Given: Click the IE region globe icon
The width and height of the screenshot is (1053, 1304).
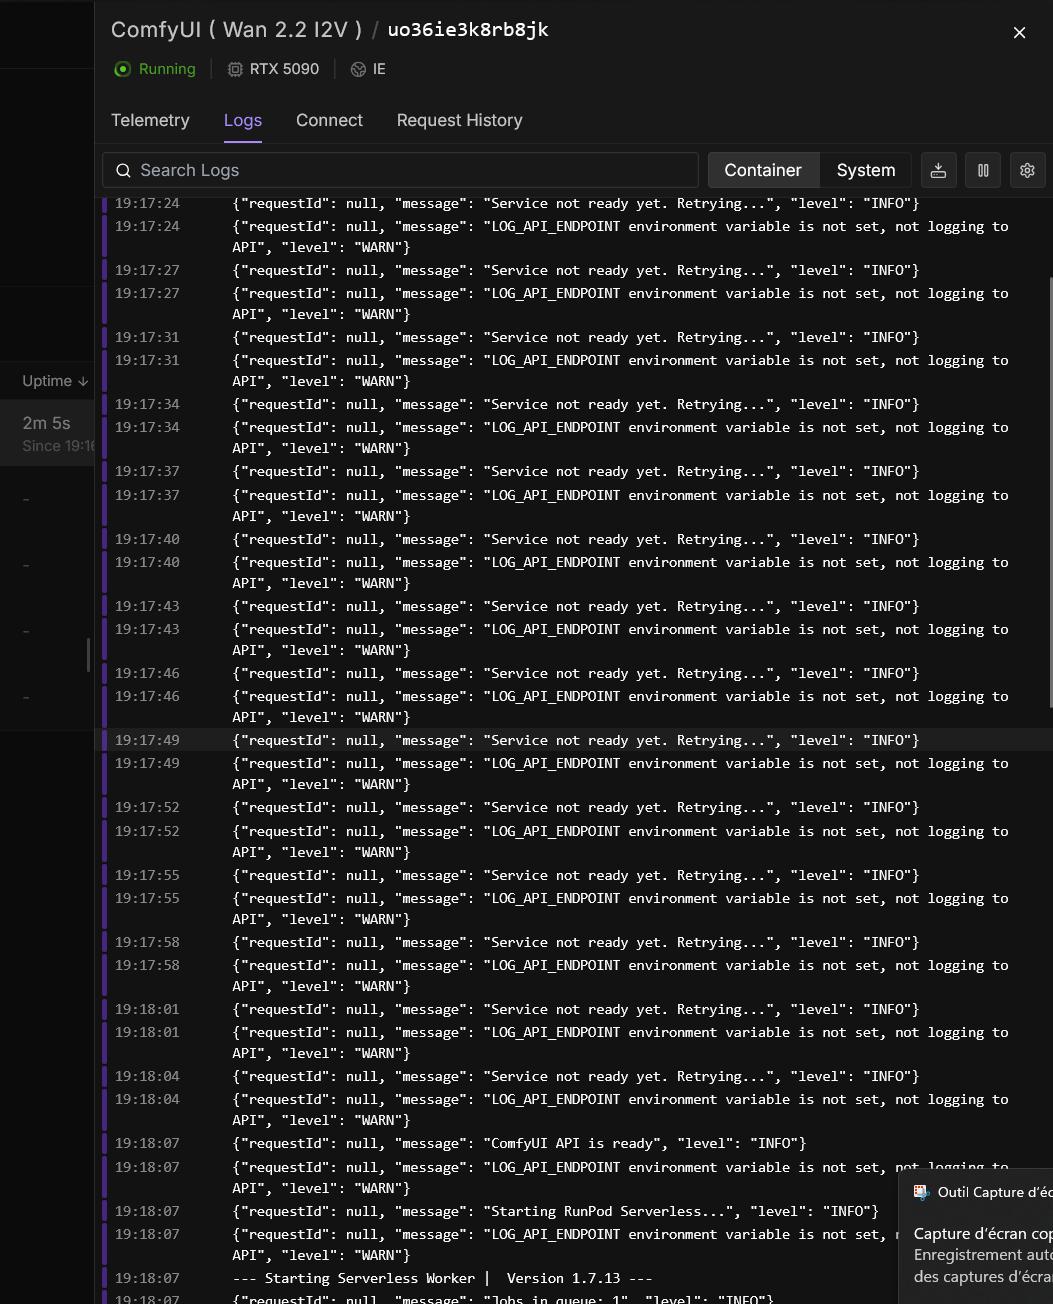Looking at the screenshot, I should [358, 69].
